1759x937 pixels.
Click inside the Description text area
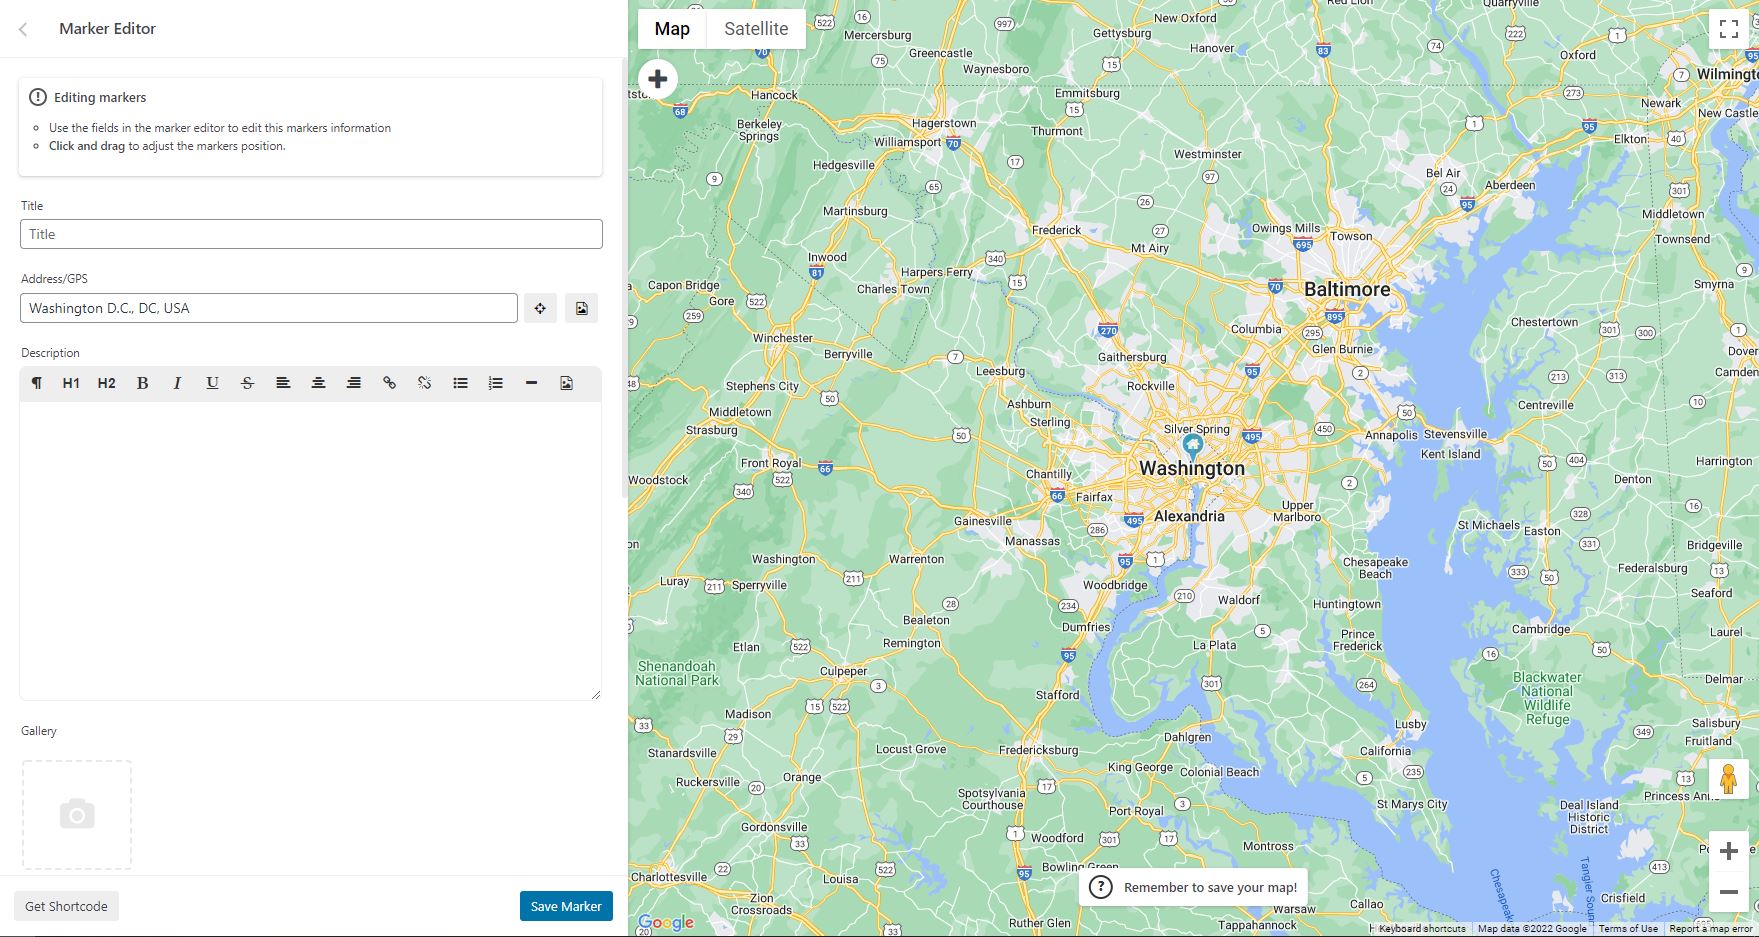[x=311, y=550]
